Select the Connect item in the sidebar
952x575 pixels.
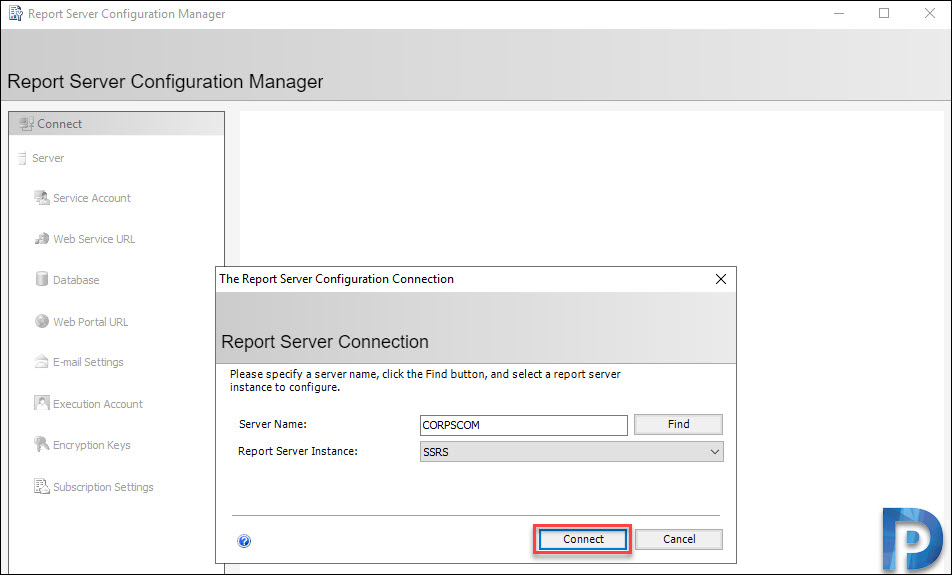pos(117,124)
